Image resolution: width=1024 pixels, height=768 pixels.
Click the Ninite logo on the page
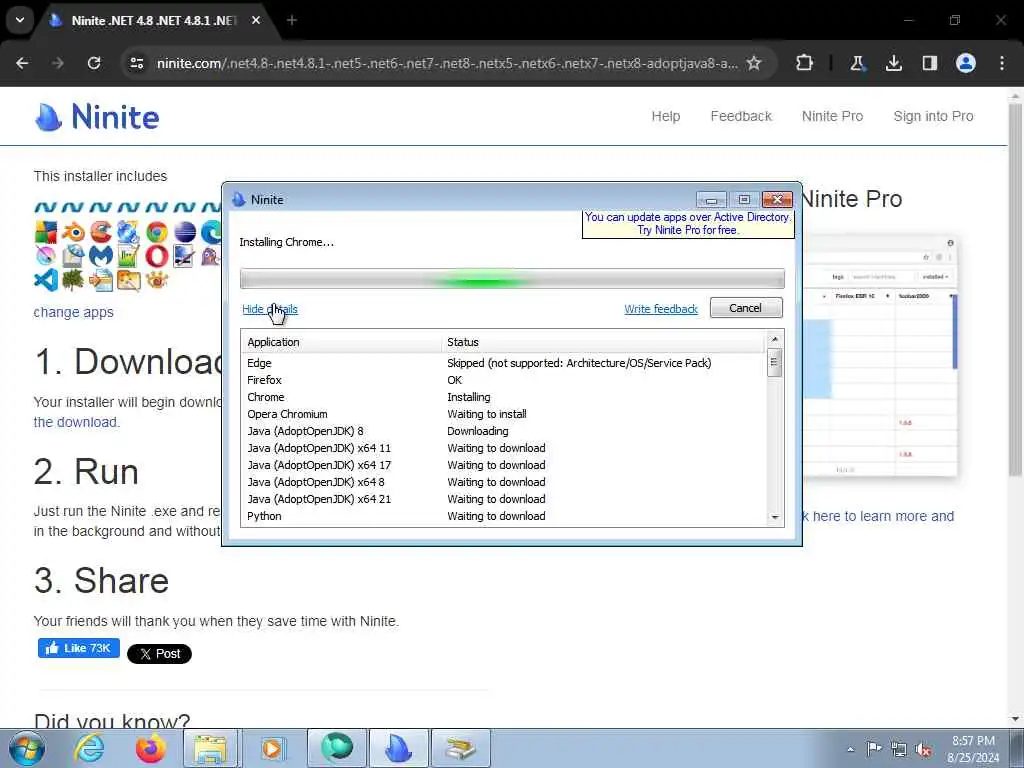(x=97, y=117)
